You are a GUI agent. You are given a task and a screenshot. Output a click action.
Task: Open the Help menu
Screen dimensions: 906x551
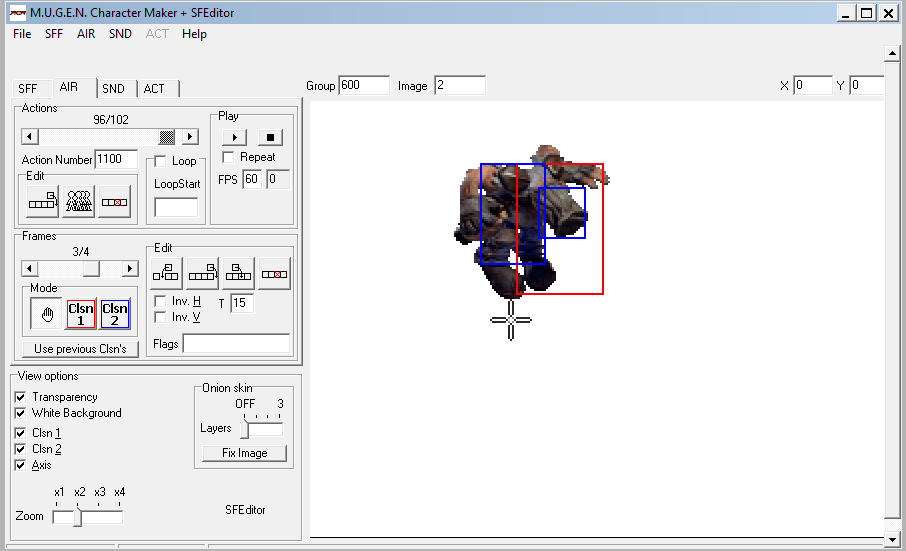click(194, 34)
